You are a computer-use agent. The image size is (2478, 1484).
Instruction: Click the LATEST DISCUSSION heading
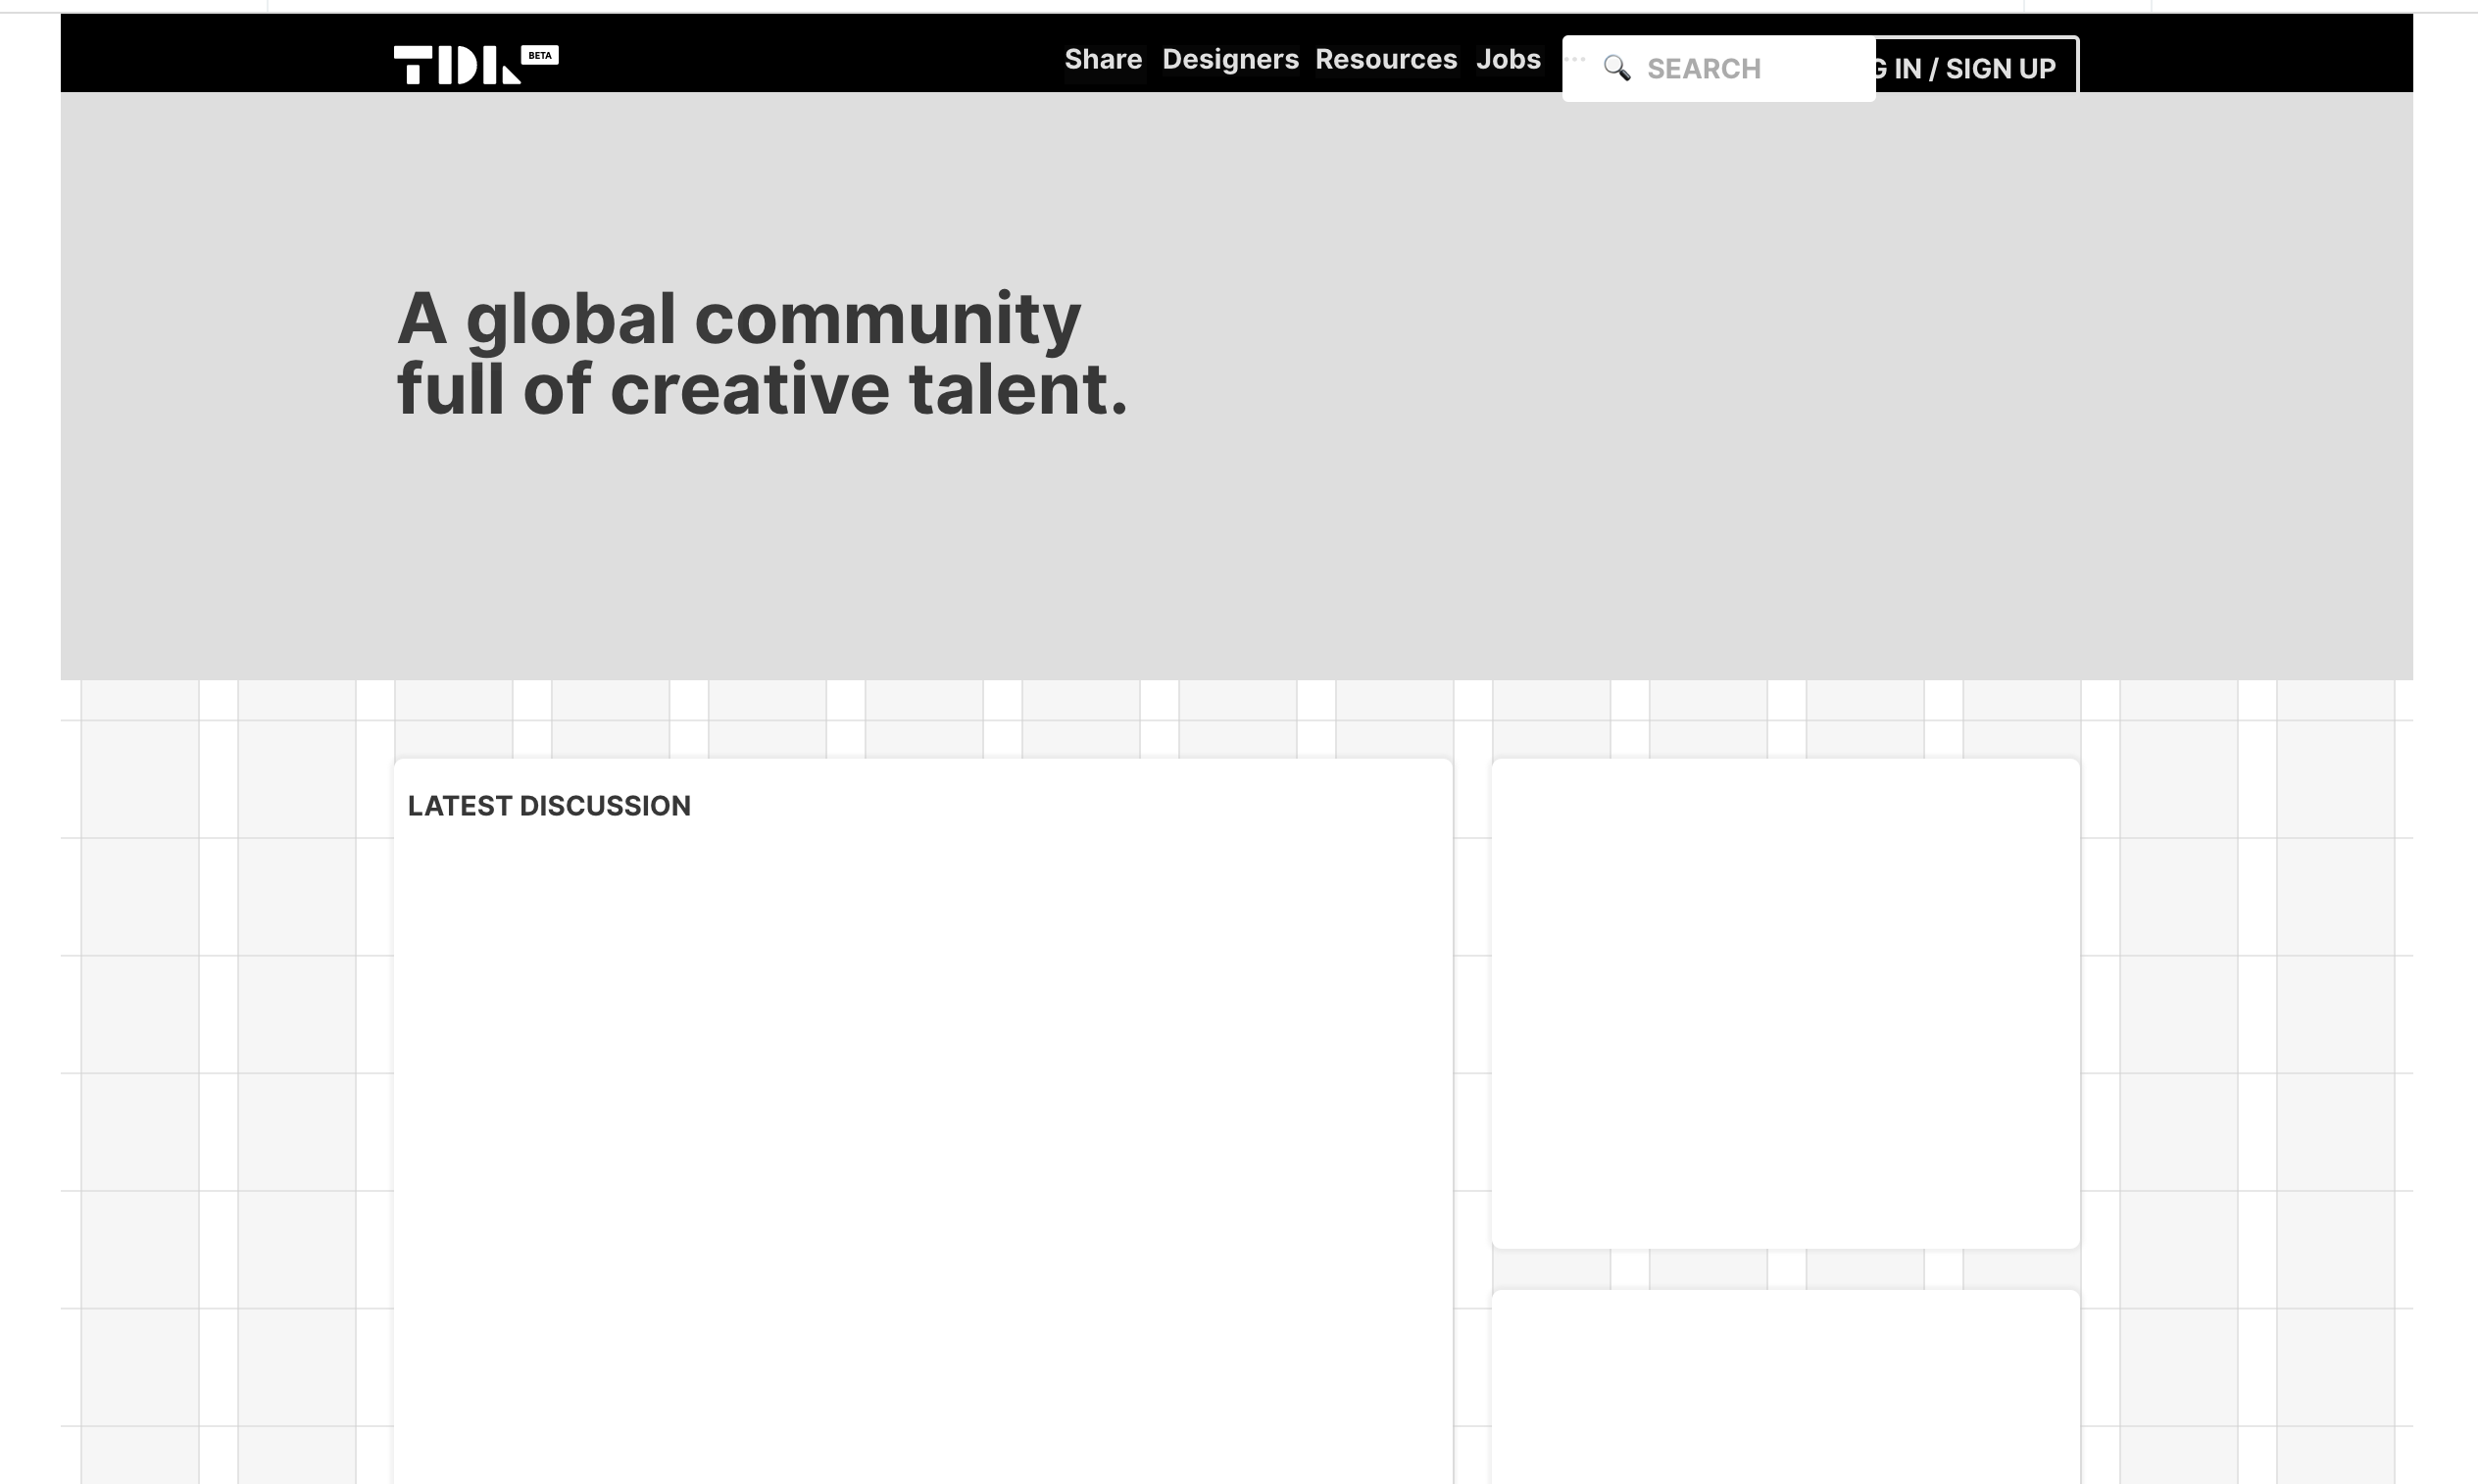pos(548,806)
